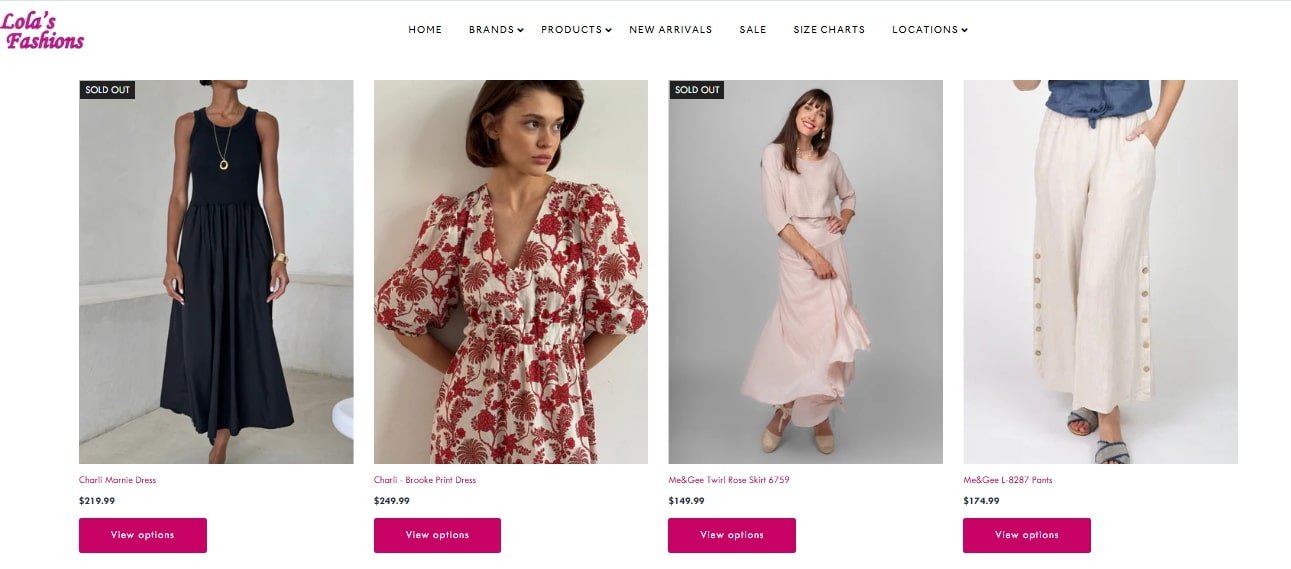View options for Twirl Rose Skirt

[732, 535]
